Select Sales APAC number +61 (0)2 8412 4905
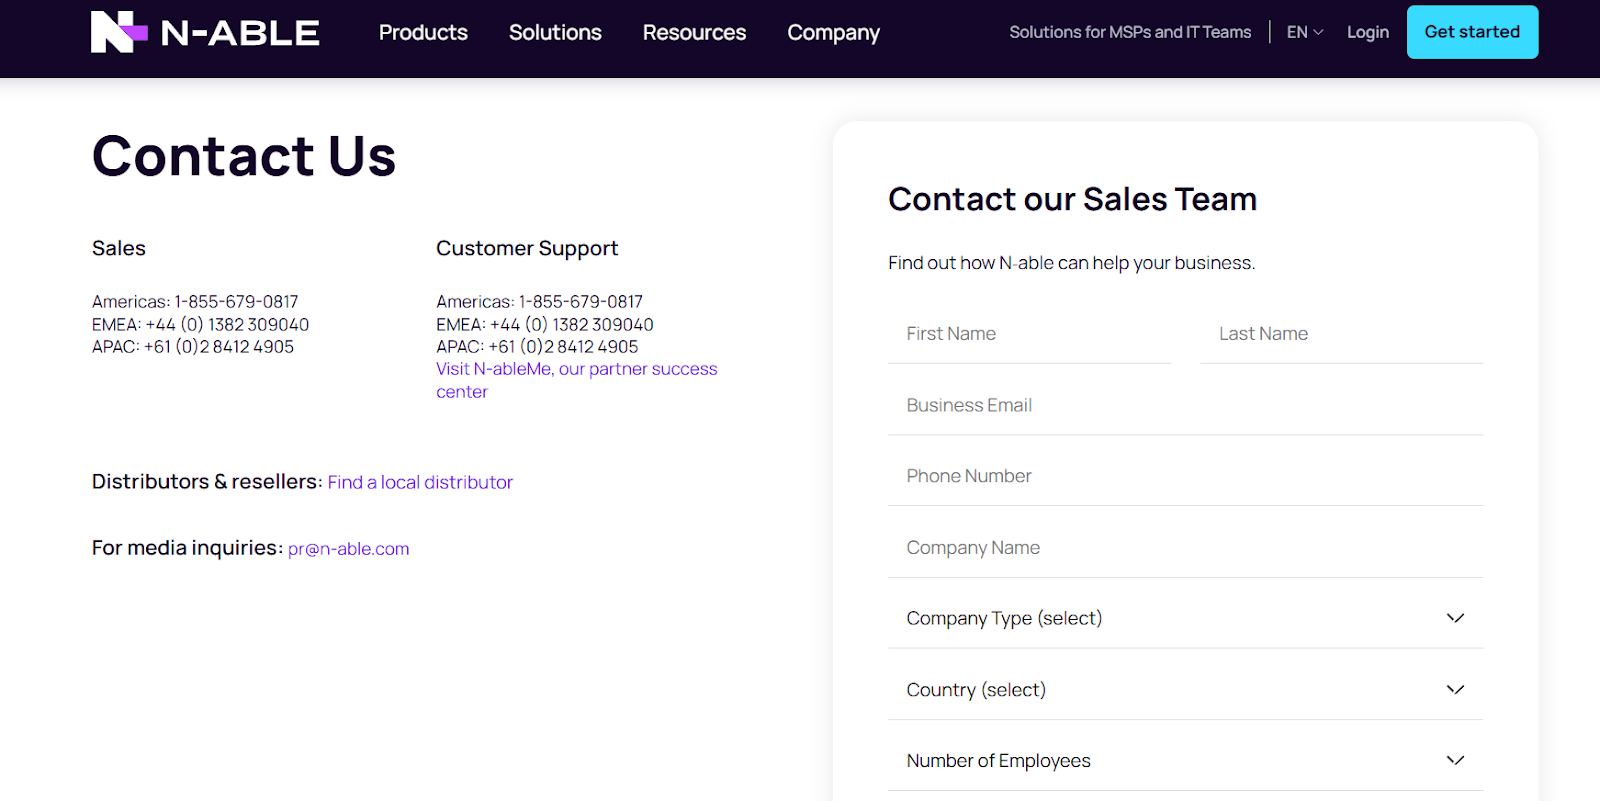This screenshot has height=801, width=1600. (219, 347)
